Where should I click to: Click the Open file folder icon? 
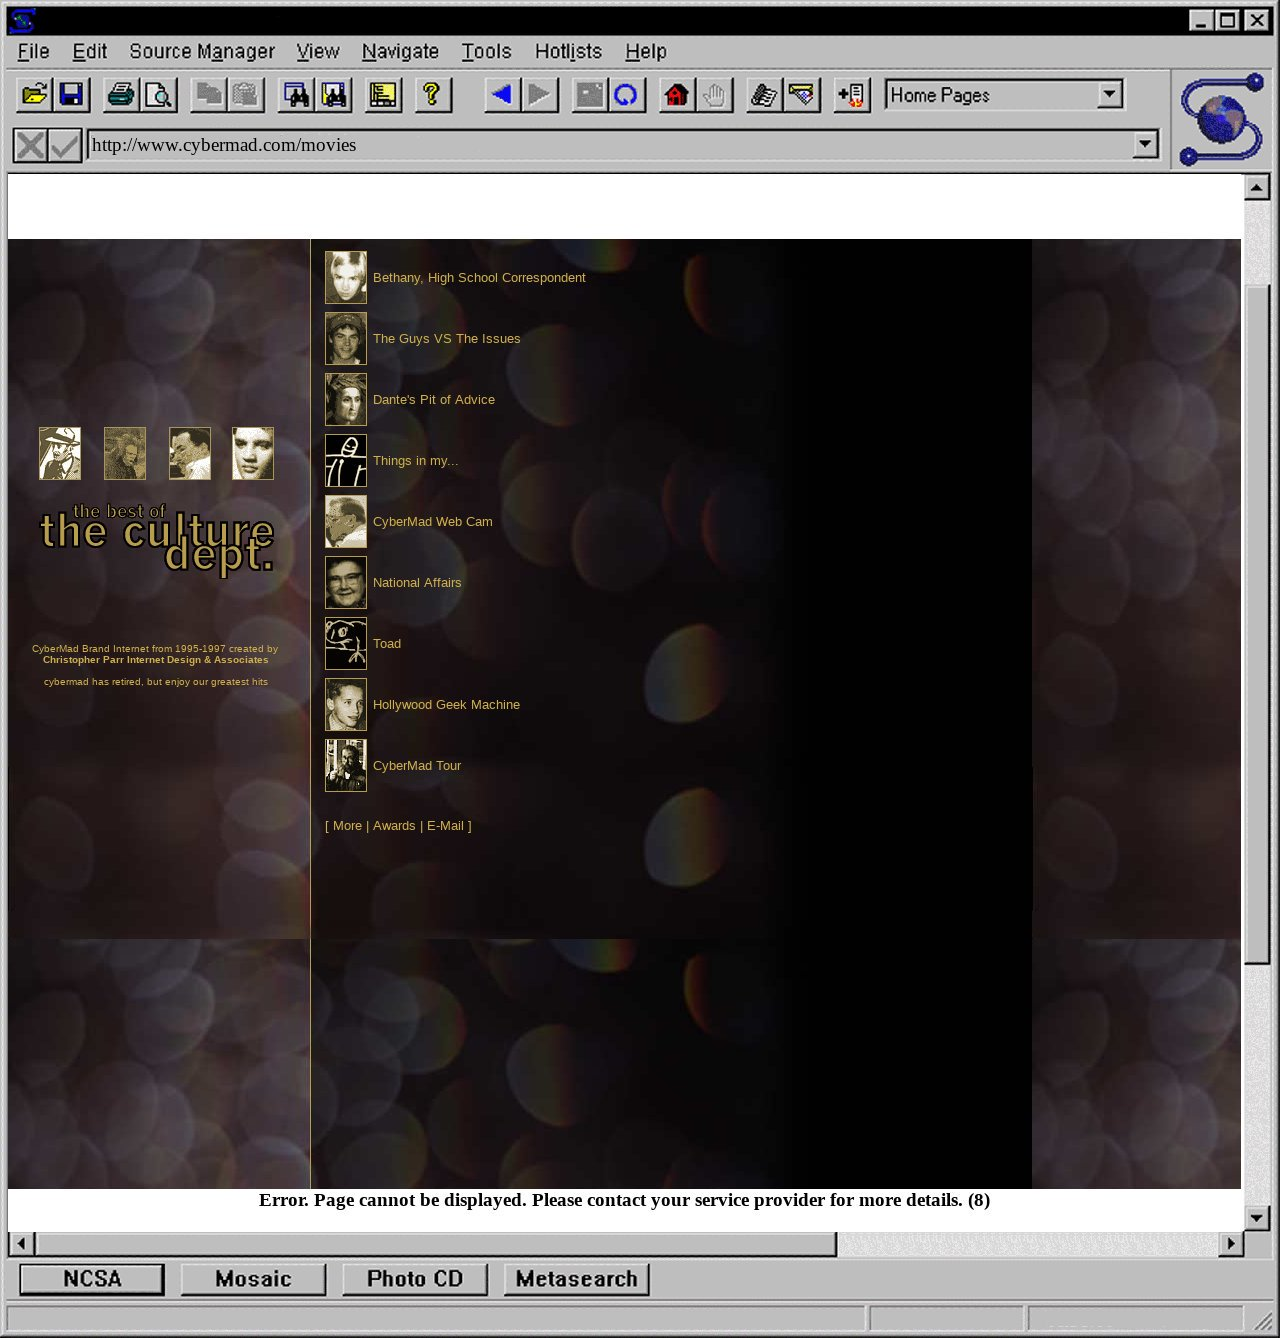pyautogui.click(x=34, y=95)
